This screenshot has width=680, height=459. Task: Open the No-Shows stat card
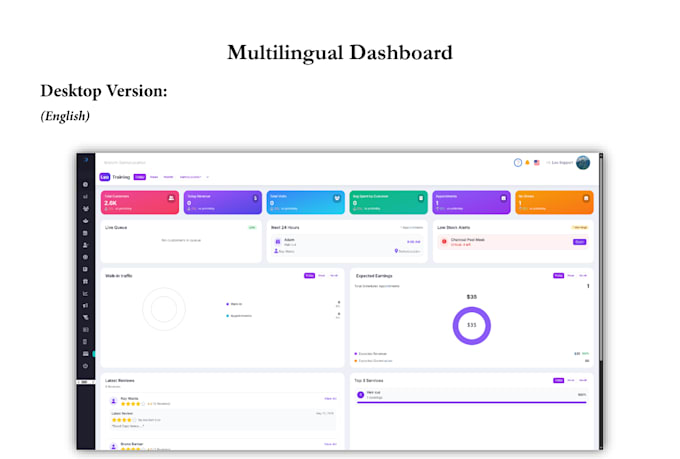(554, 202)
